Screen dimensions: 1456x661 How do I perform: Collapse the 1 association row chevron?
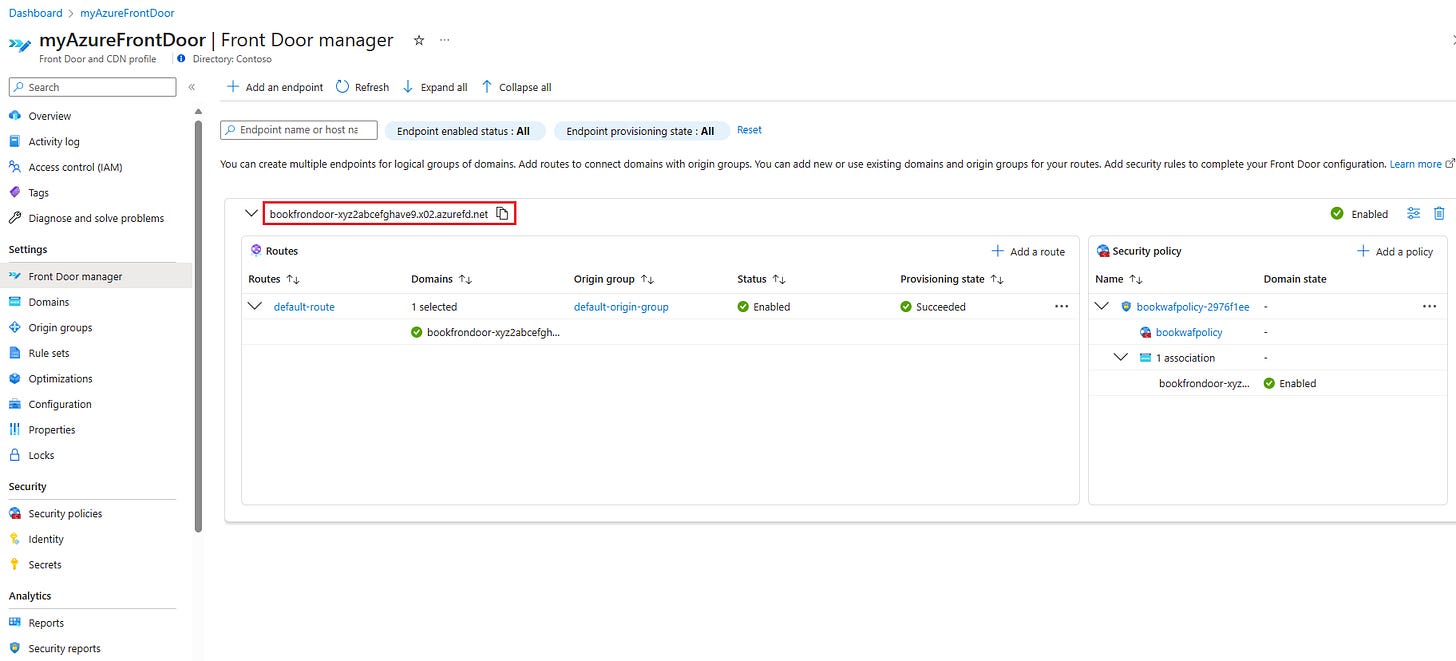point(1121,357)
